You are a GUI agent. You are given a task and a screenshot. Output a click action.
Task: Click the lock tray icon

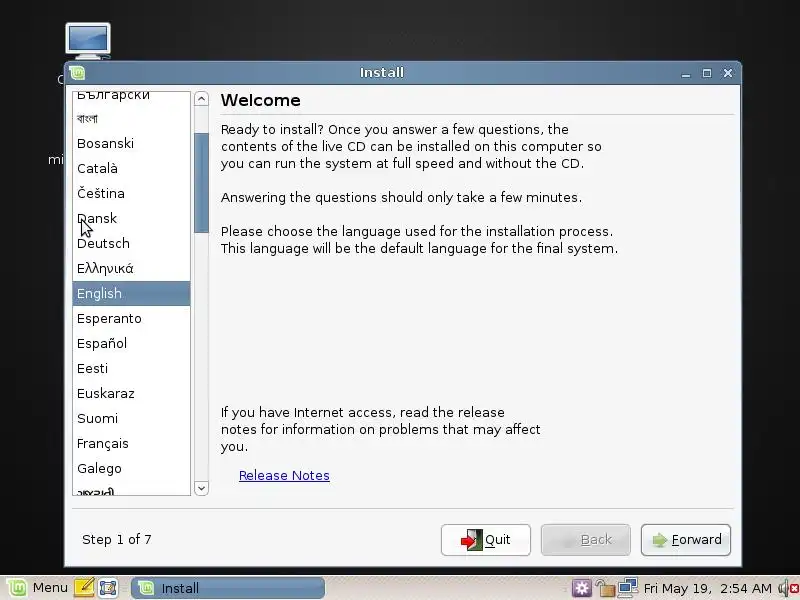tap(605, 588)
